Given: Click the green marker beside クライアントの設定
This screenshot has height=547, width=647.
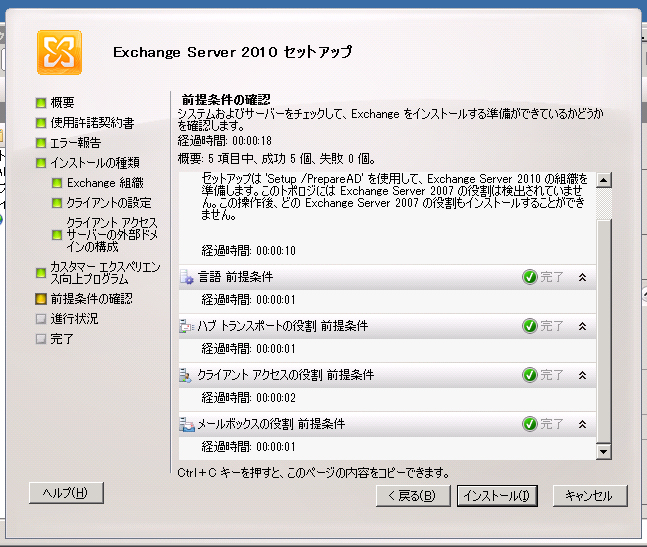Looking at the screenshot, I should tap(57, 203).
